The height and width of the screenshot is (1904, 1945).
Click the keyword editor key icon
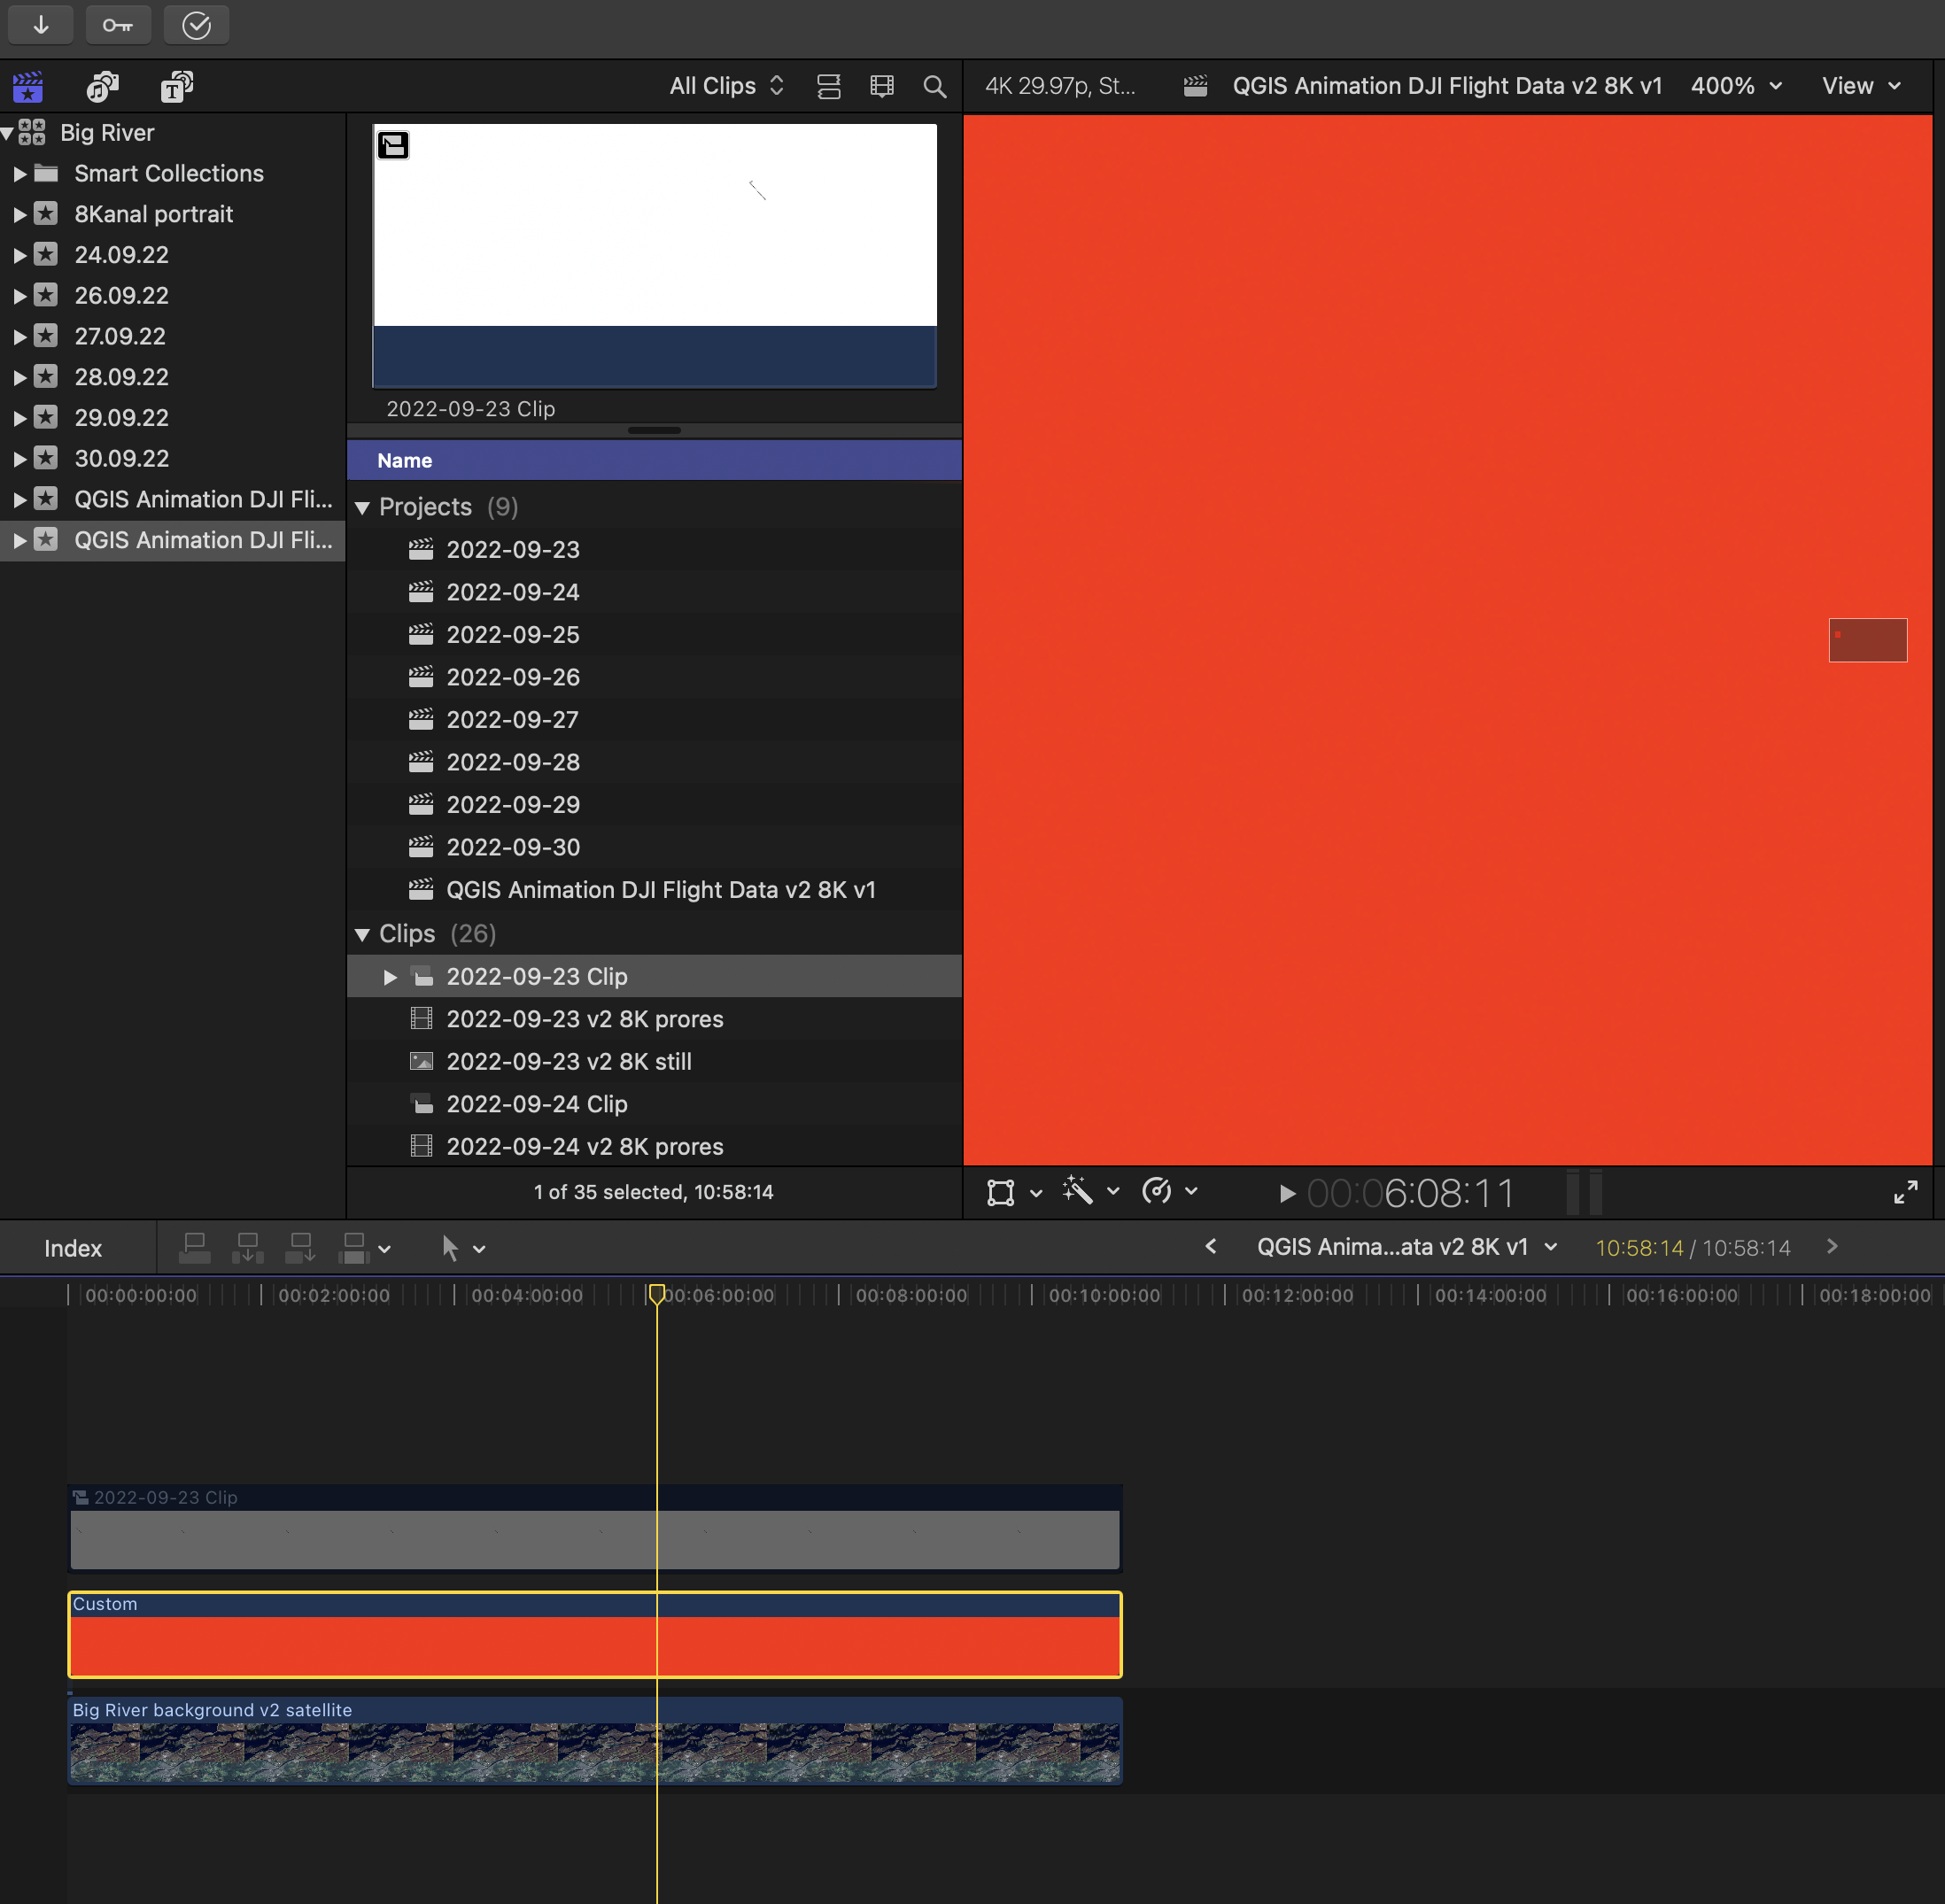point(118,25)
